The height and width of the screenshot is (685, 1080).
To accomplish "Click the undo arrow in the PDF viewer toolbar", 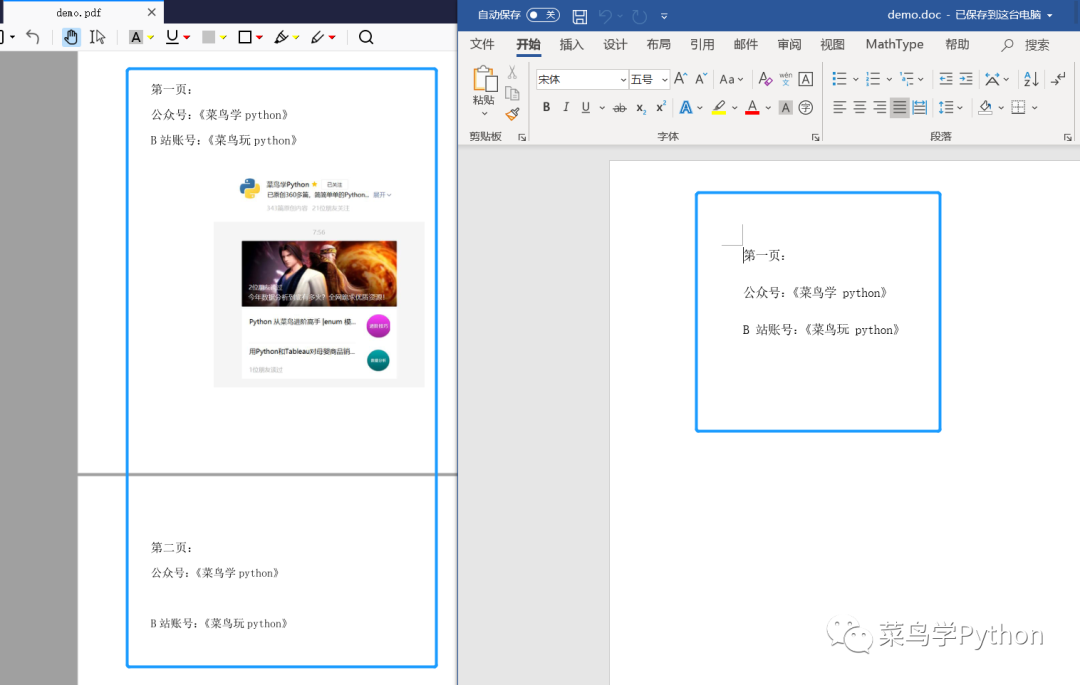I will pyautogui.click(x=32, y=36).
